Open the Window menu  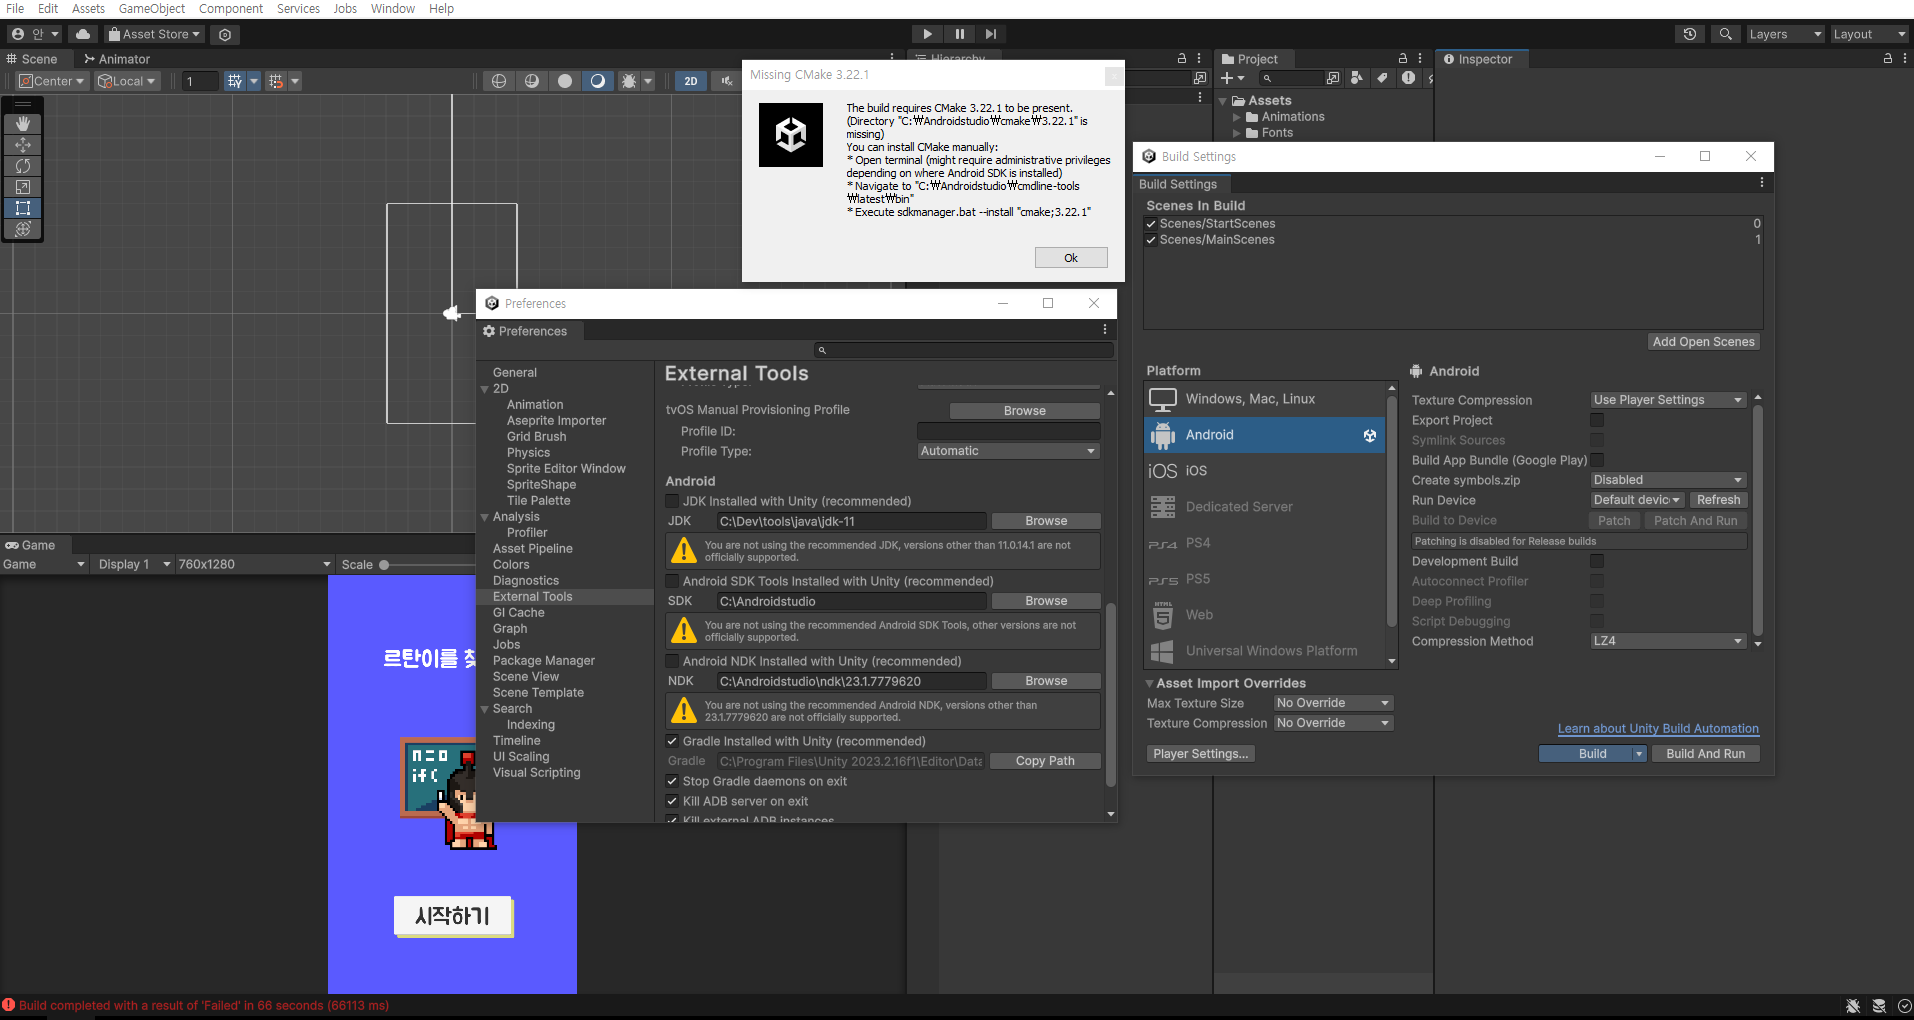[393, 9]
